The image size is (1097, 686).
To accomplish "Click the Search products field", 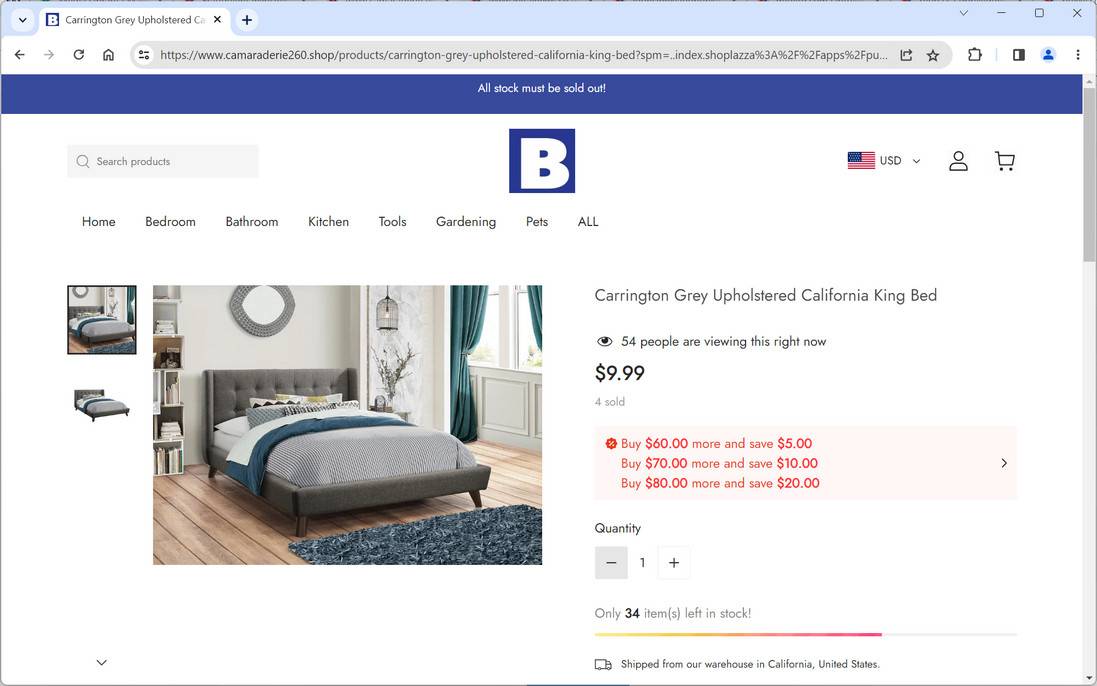I will coord(163,162).
